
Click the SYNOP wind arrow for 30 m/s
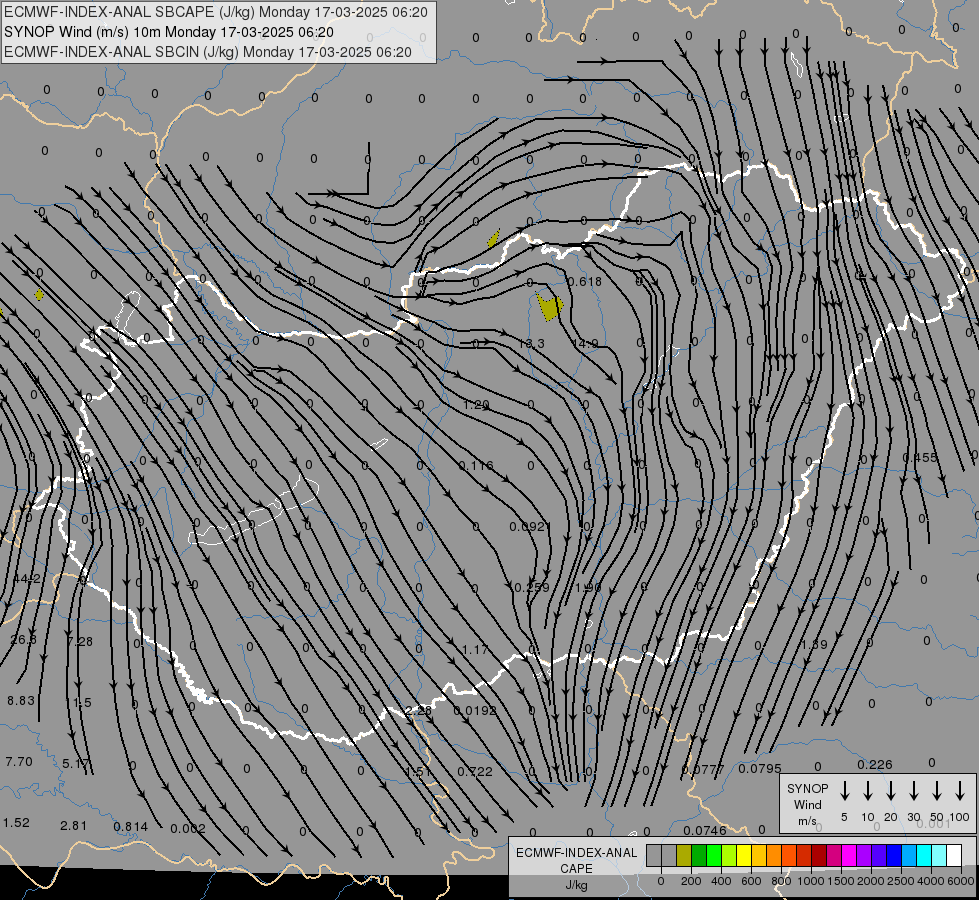(x=913, y=790)
